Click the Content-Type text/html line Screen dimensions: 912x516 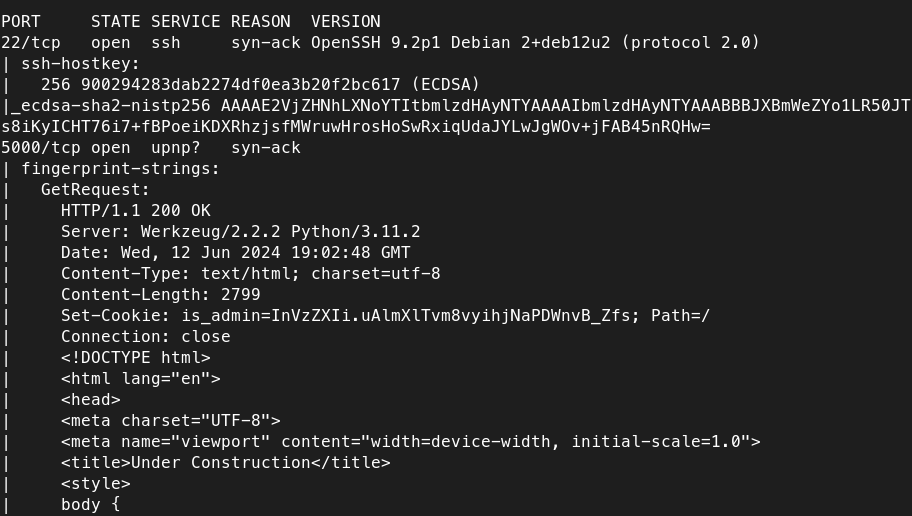[250, 273]
